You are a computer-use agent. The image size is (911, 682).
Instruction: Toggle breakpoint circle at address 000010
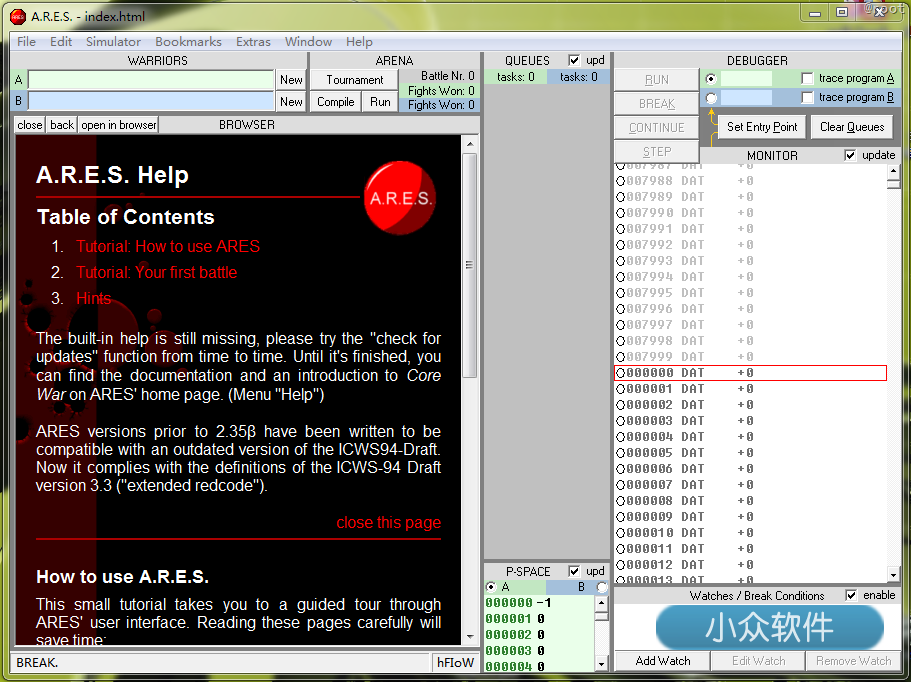pos(621,533)
